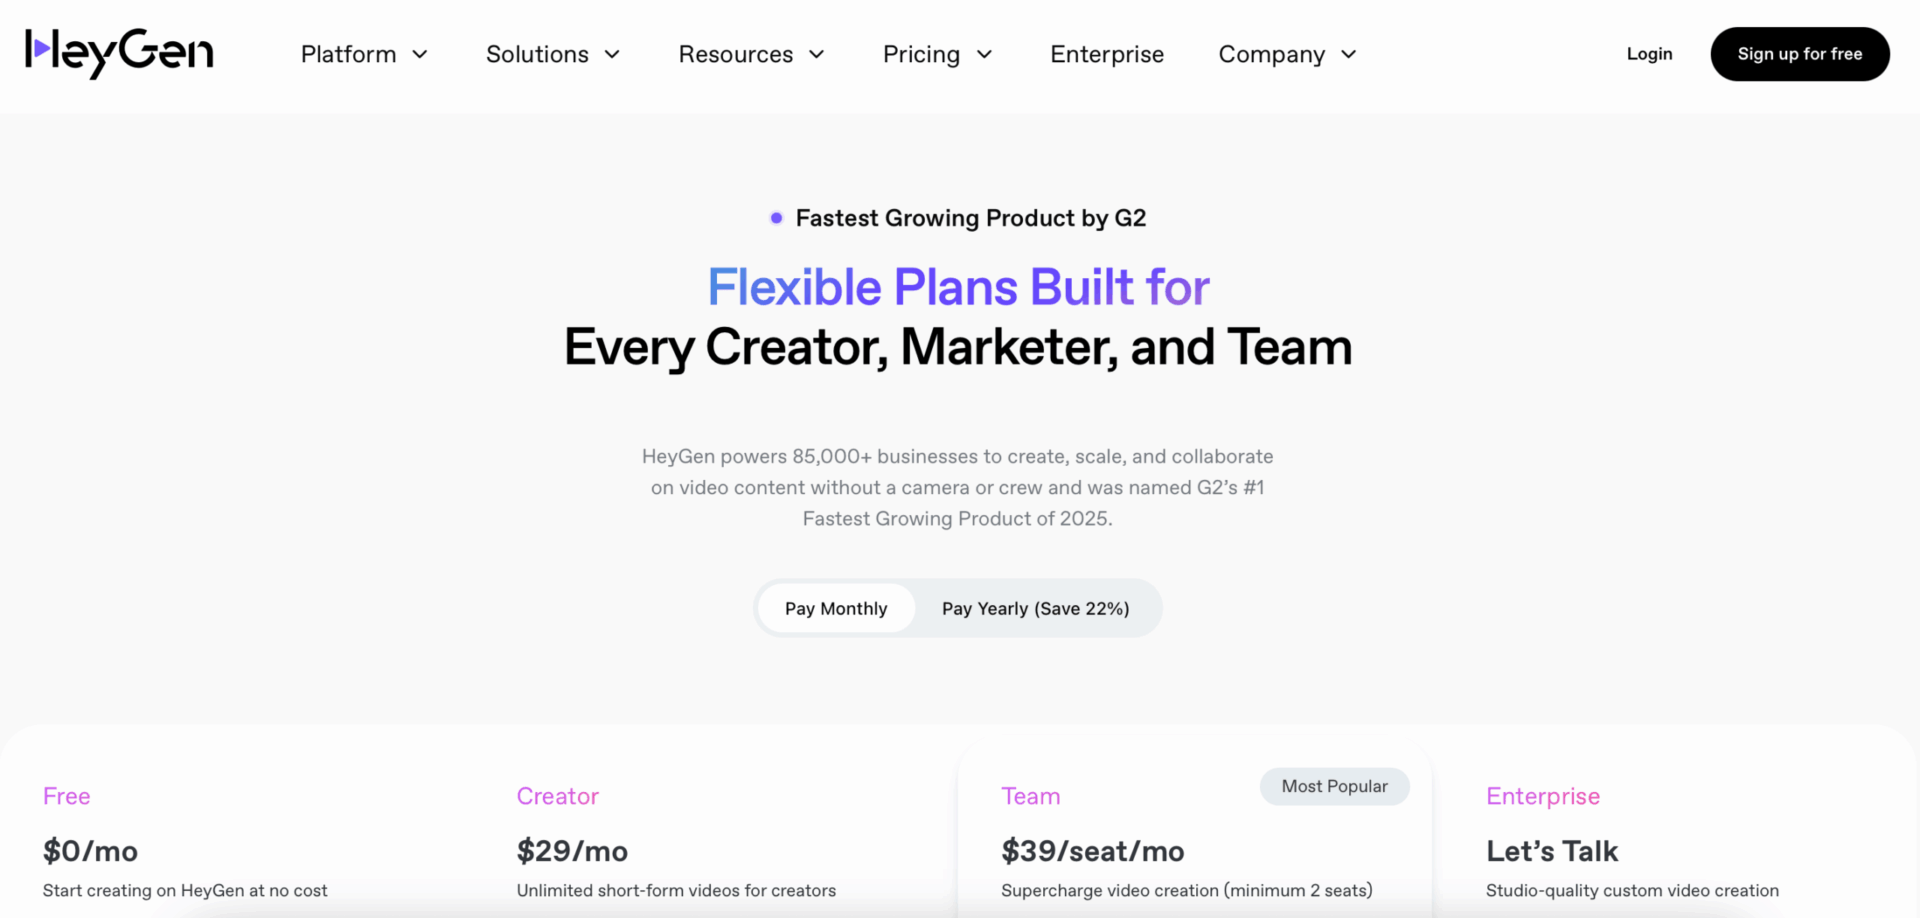Image resolution: width=1920 pixels, height=918 pixels.
Task: Select the Free plan heading
Action: coord(67,796)
